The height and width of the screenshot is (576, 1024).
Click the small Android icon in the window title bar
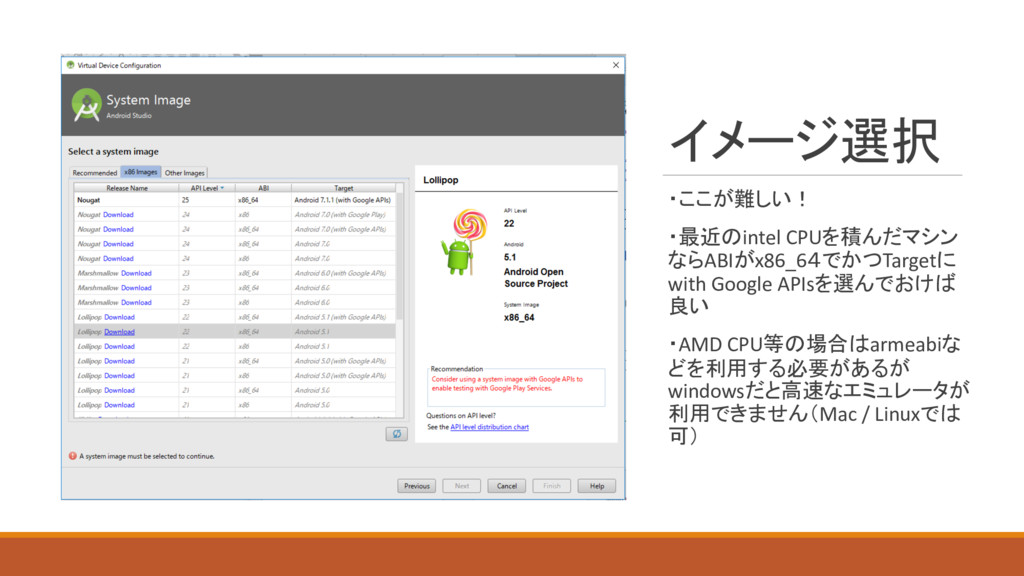coord(71,65)
